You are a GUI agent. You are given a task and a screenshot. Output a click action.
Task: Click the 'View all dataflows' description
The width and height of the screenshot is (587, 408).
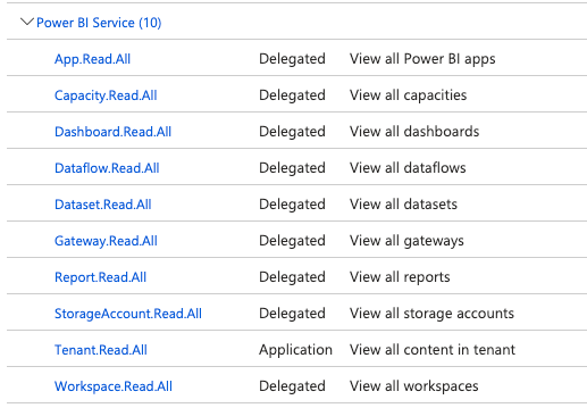(408, 168)
